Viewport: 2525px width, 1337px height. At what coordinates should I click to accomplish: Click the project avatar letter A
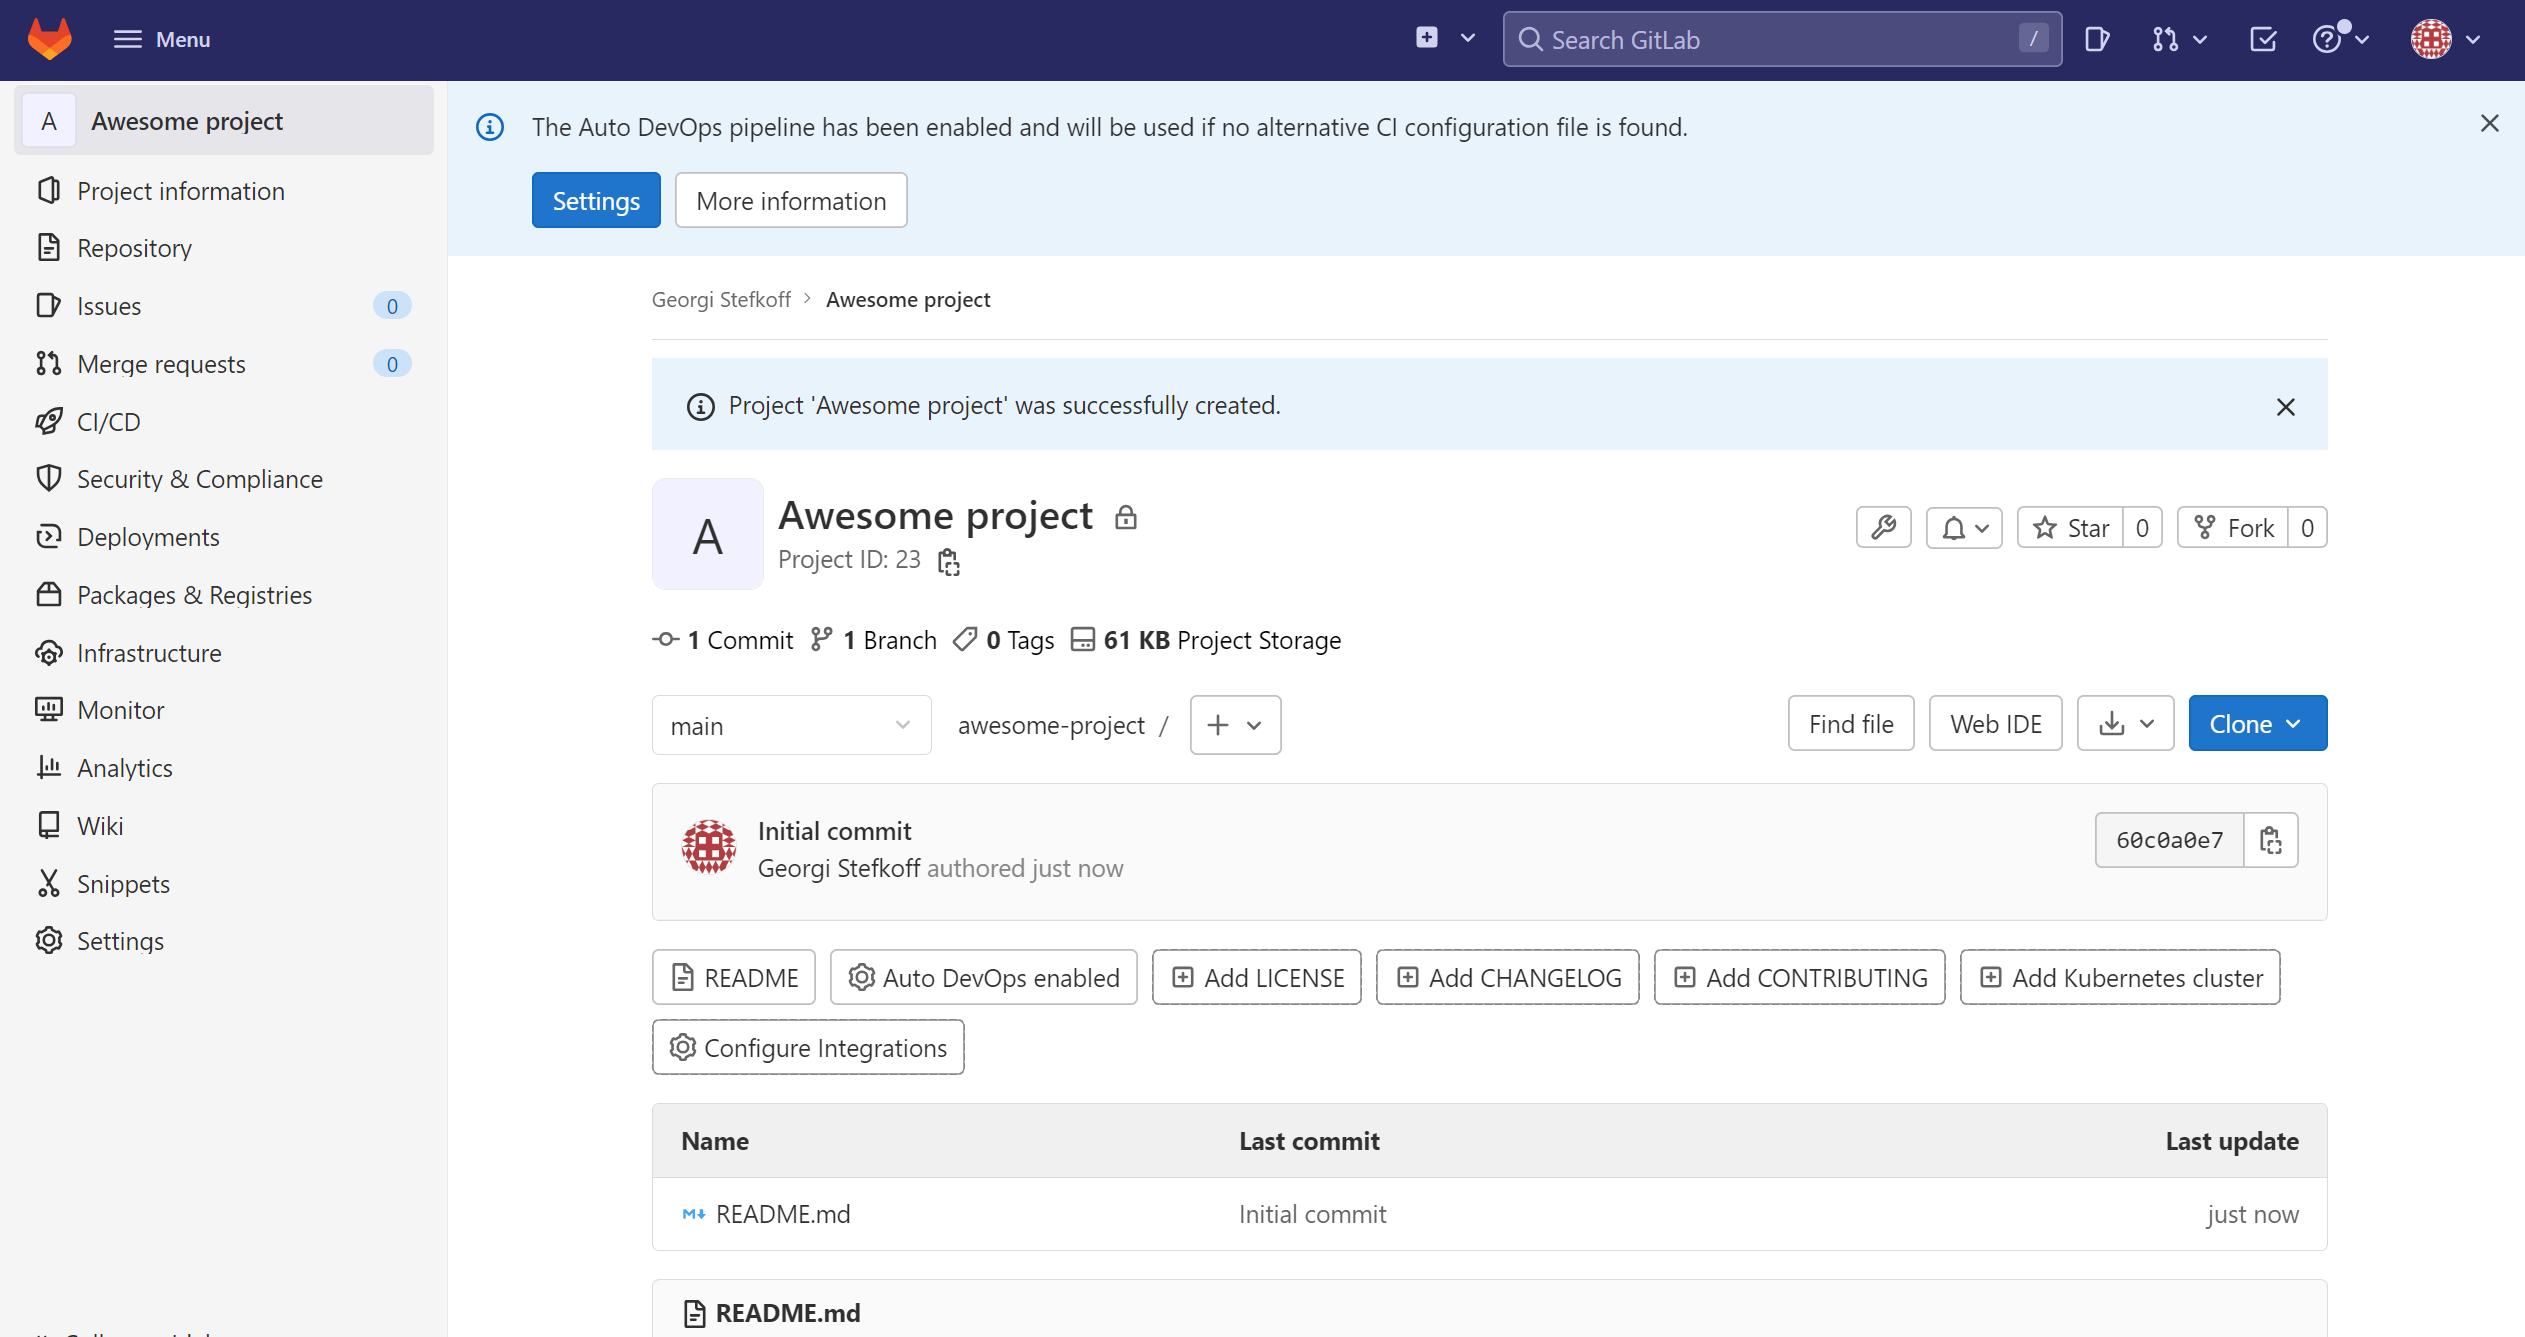point(708,535)
